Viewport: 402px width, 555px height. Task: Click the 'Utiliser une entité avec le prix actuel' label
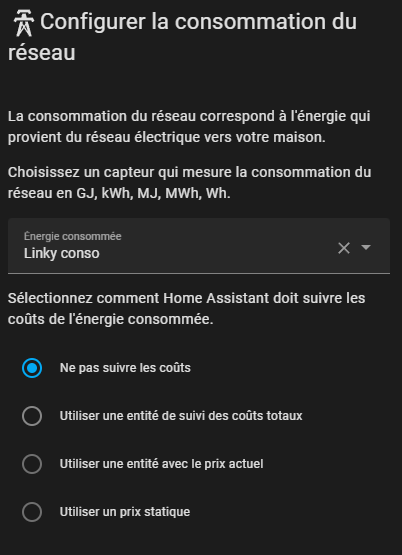pos(161,464)
